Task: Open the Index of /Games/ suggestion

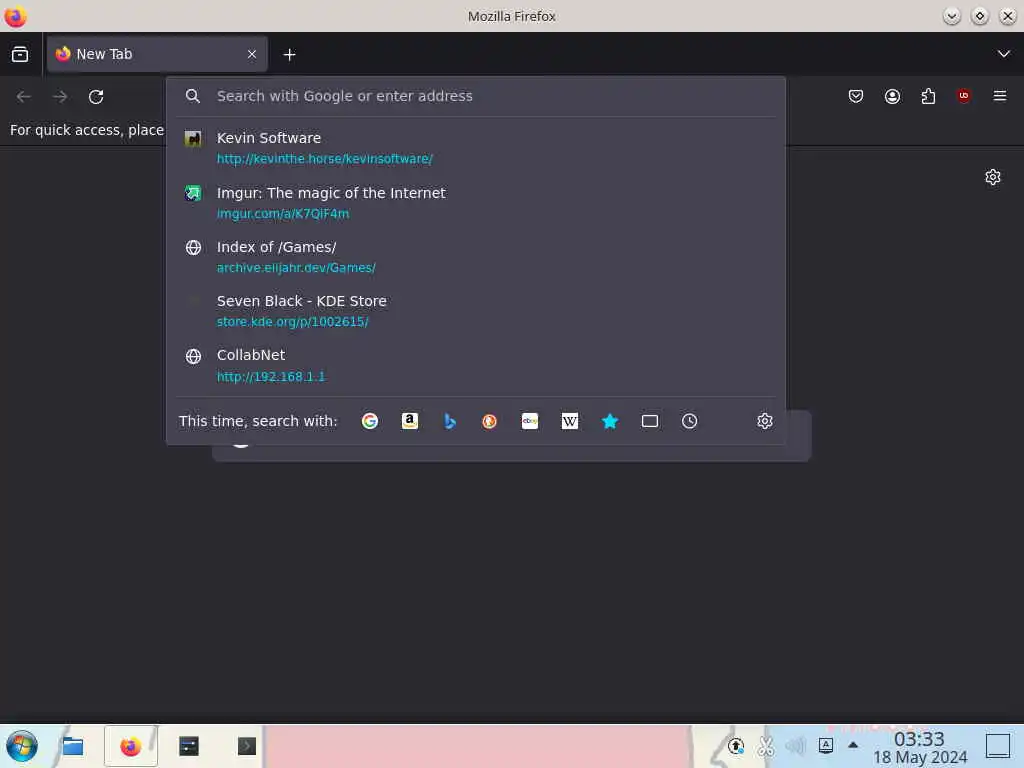Action: click(x=475, y=257)
